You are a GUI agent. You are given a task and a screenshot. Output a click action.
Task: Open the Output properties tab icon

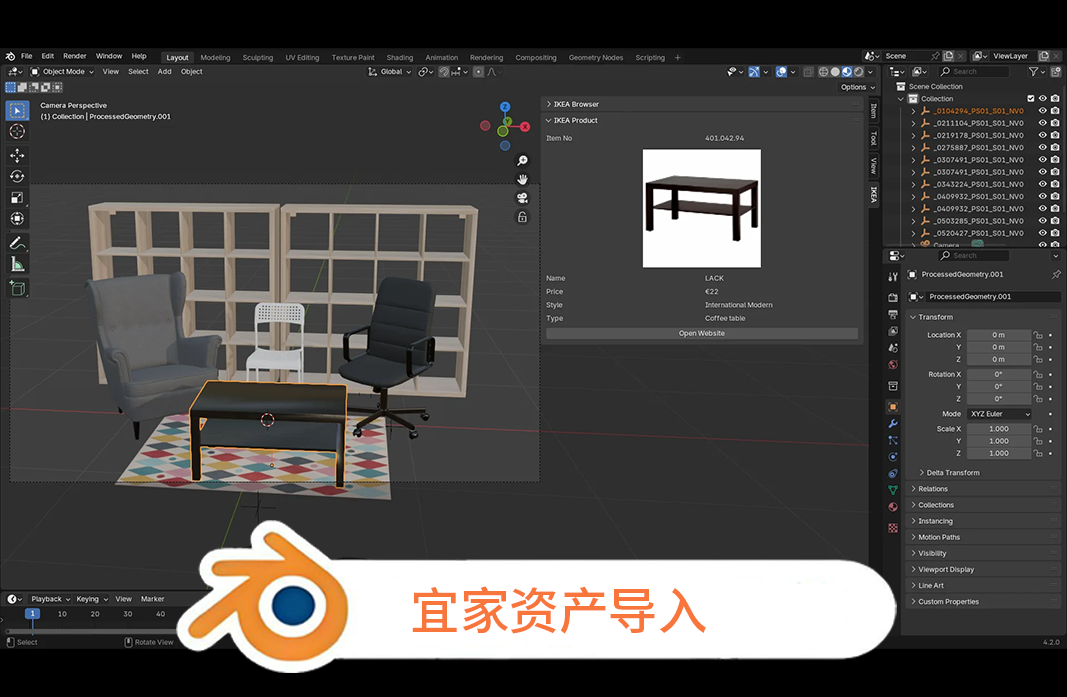pyautogui.click(x=893, y=314)
